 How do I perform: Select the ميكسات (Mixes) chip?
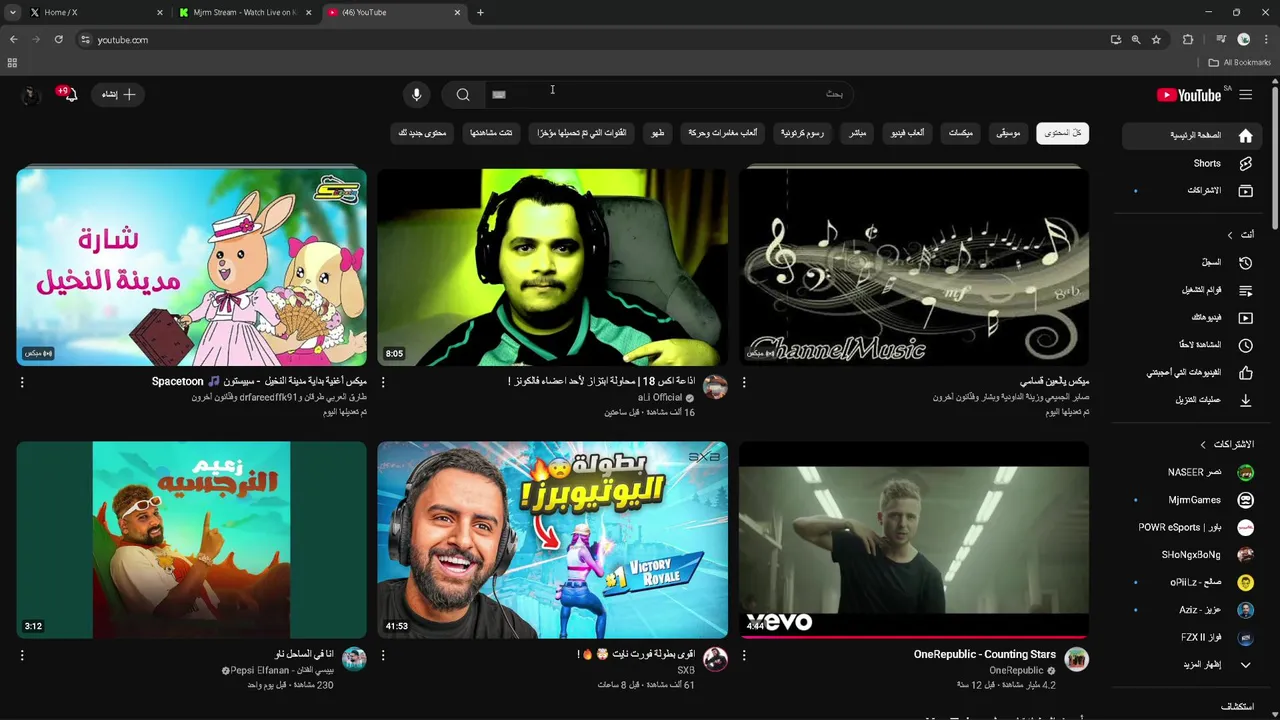click(960, 133)
